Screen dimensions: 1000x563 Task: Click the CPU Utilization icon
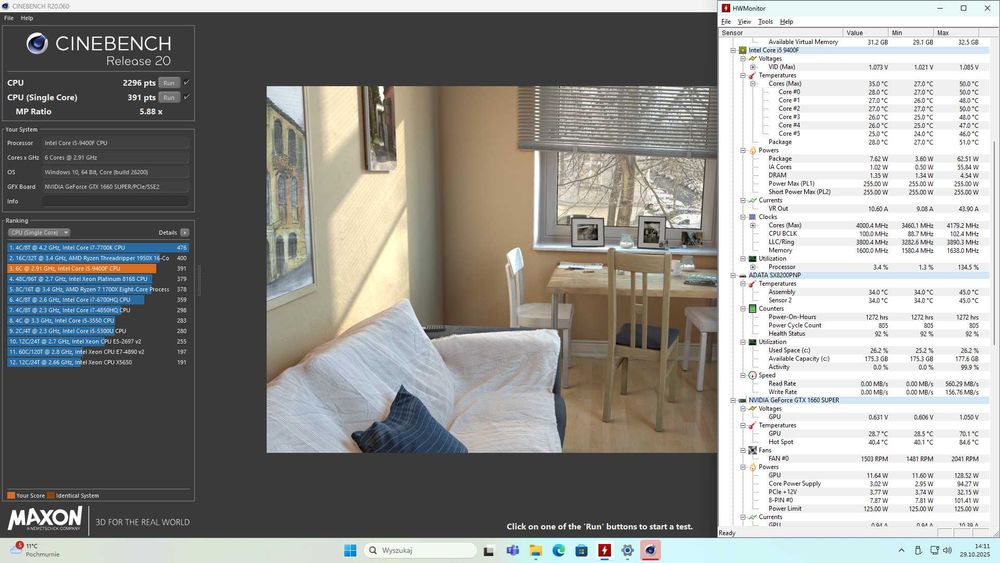753,259
